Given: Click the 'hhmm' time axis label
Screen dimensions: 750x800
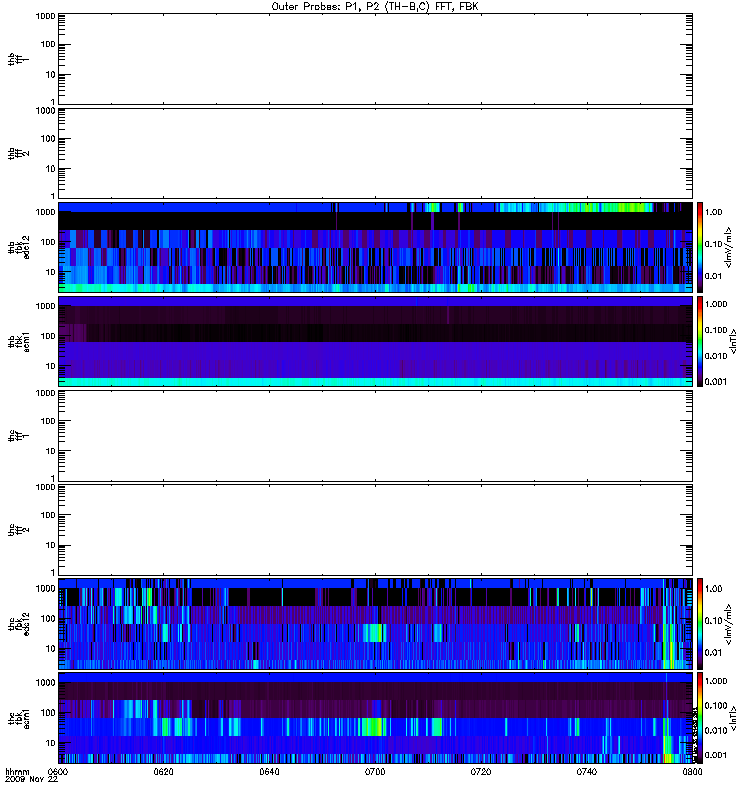Looking at the screenshot, I should click(17, 771).
